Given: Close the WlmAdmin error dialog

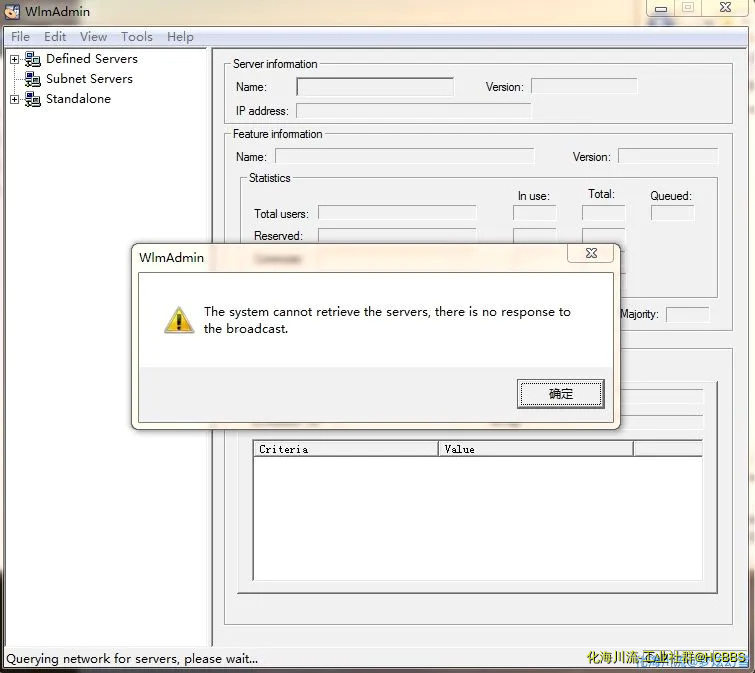Looking at the screenshot, I should [591, 253].
